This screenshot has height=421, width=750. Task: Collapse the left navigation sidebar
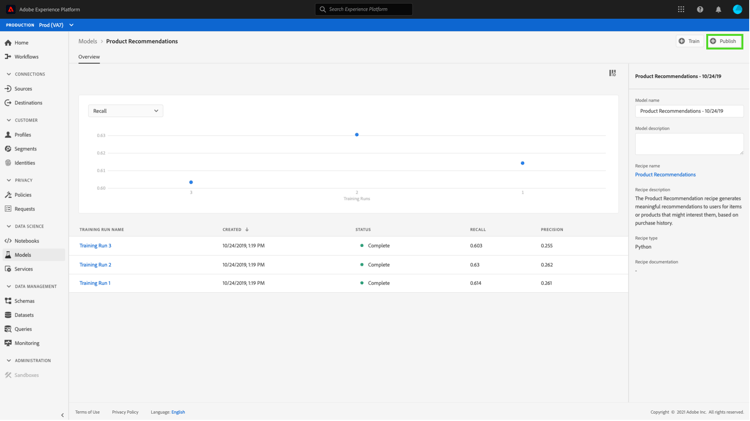(x=62, y=415)
